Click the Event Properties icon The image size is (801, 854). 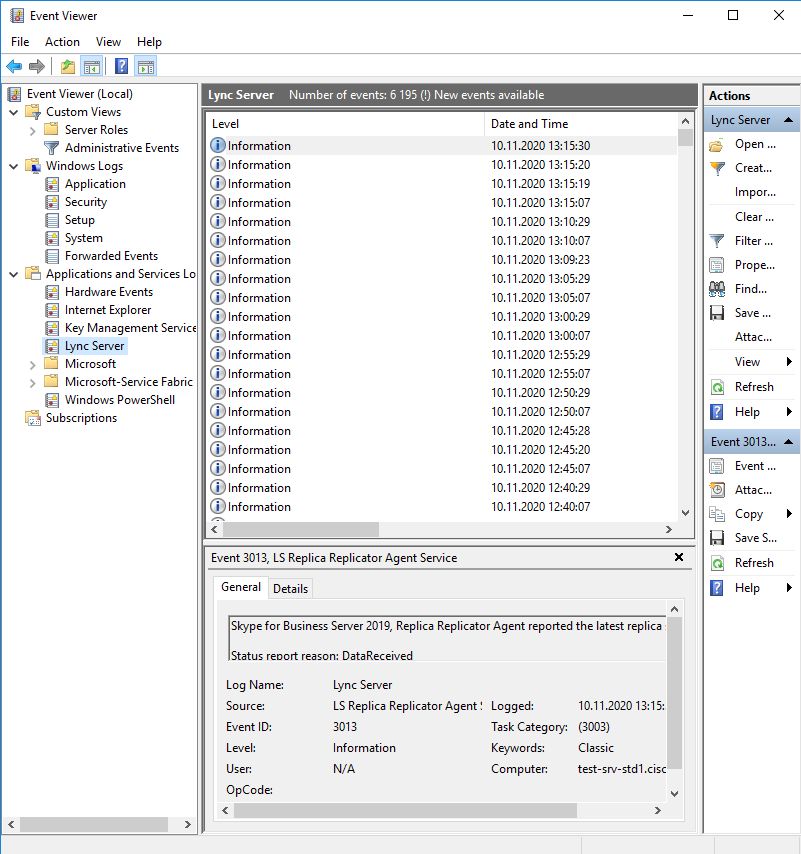(x=717, y=466)
